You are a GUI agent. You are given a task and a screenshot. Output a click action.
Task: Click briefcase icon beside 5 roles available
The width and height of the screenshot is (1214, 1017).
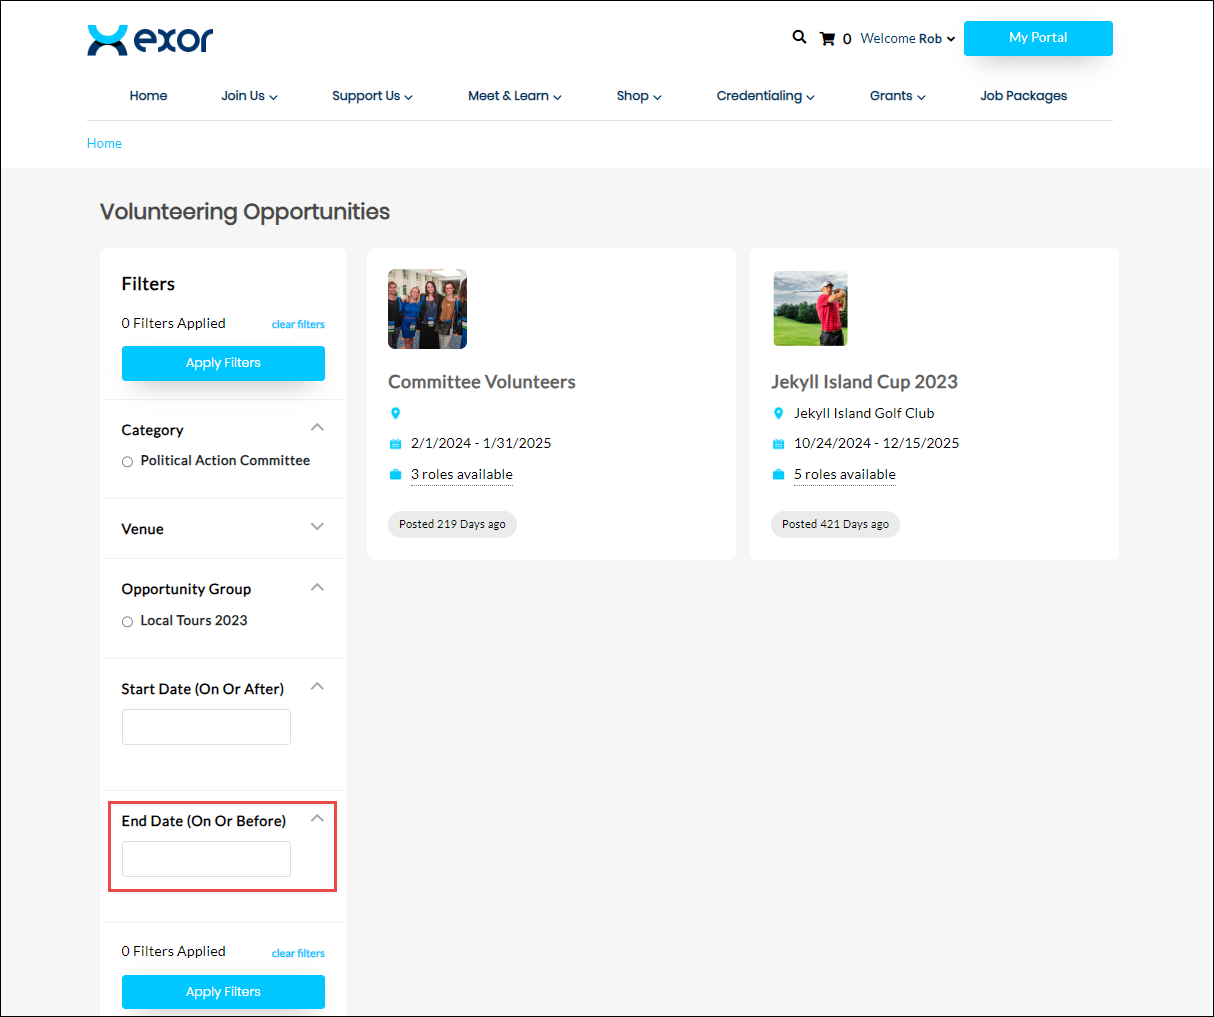(x=778, y=475)
